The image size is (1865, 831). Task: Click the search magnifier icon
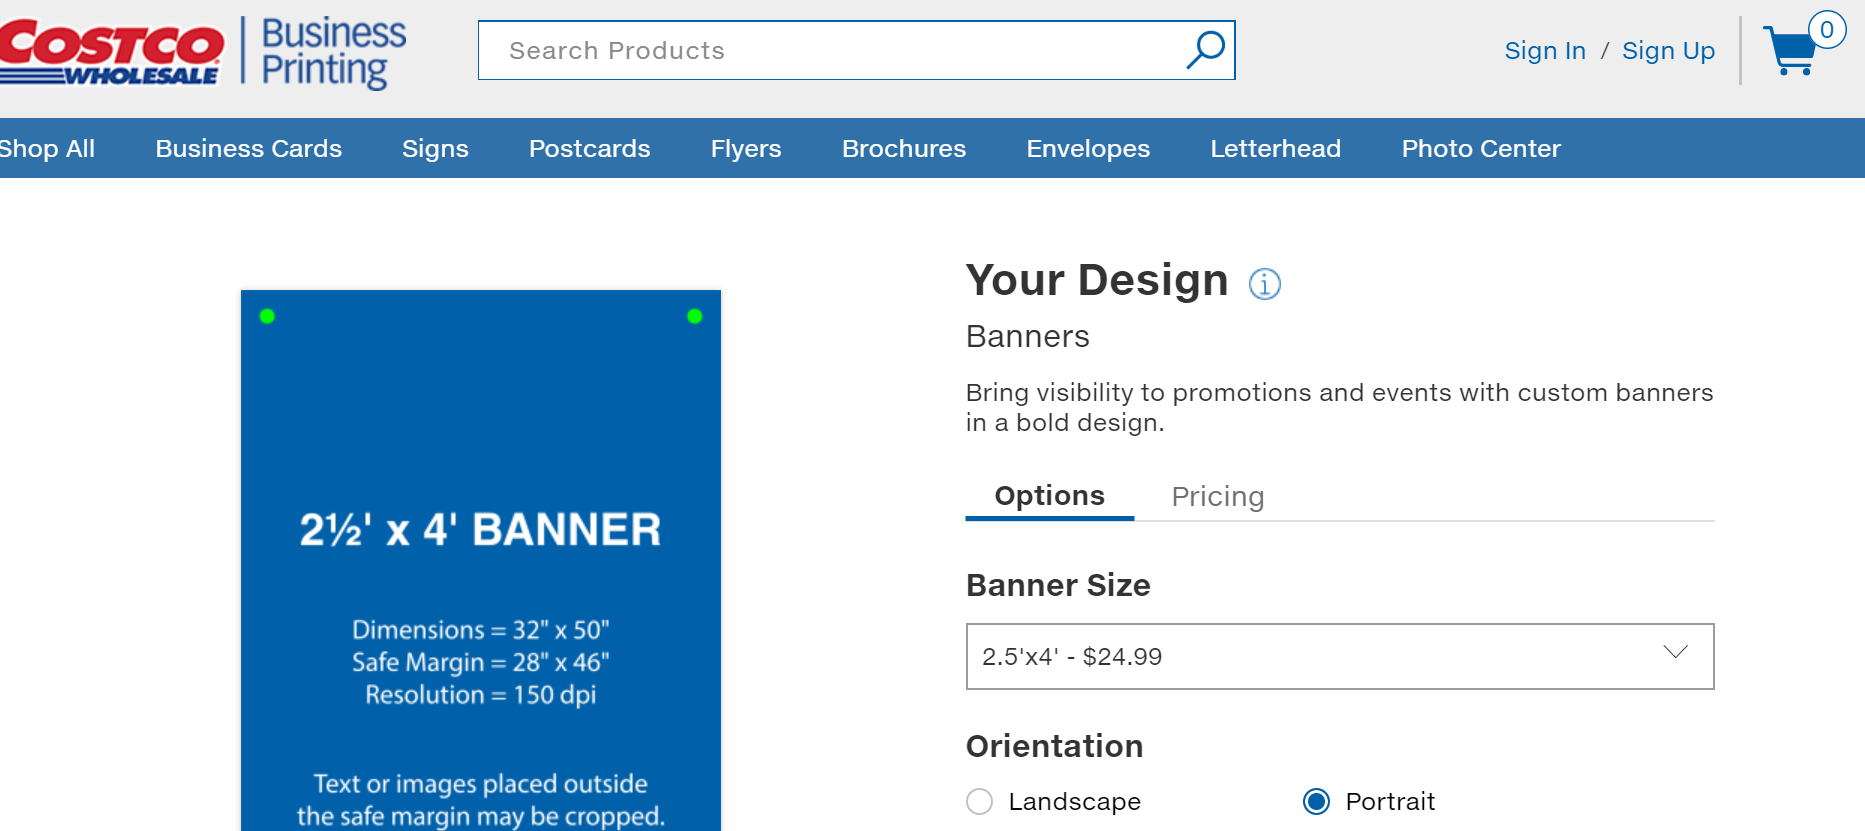click(1205, 50)
